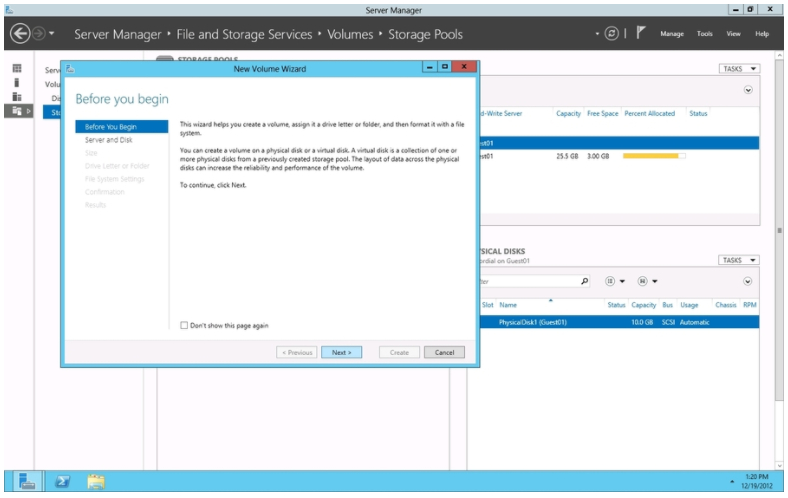
Task: Click the physical disks filter box
Action: 529,281
